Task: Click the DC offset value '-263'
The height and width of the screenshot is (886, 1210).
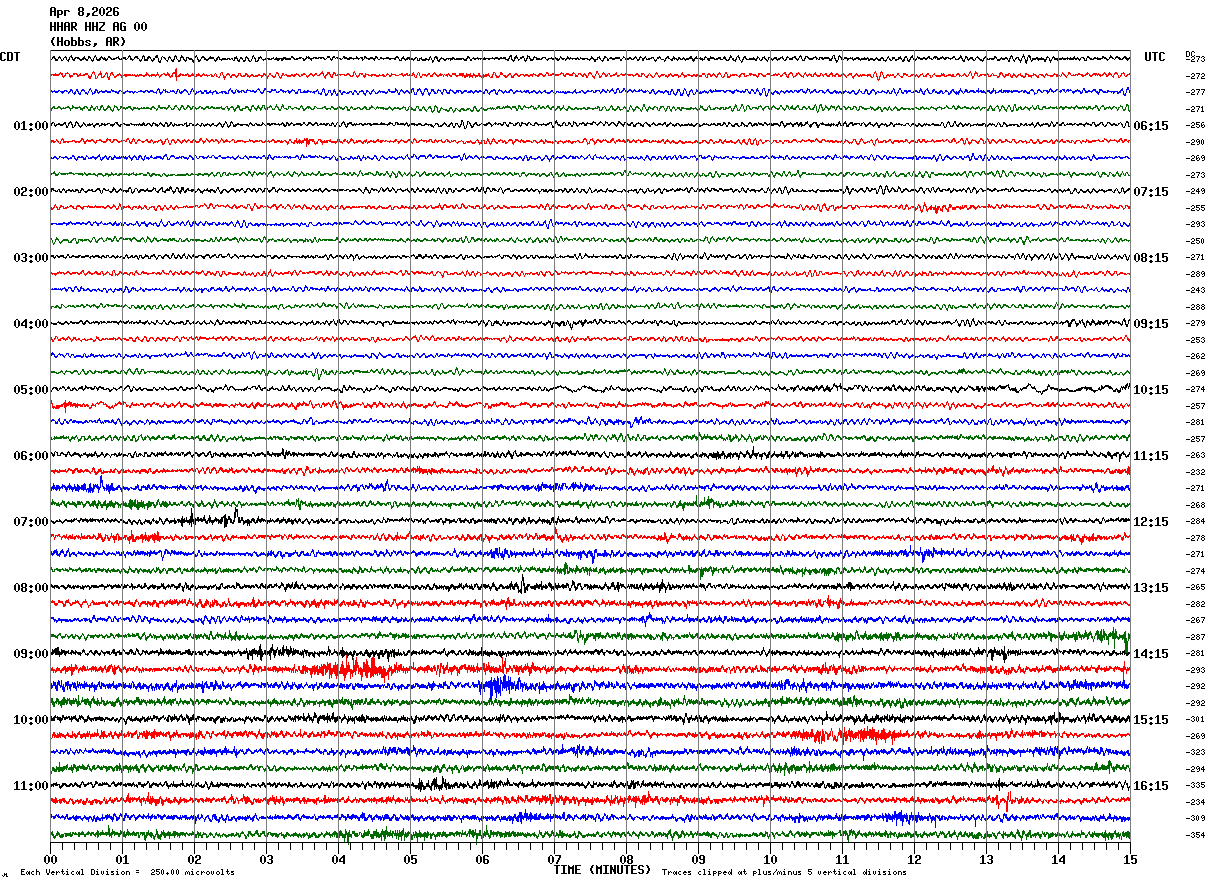Action: [x=1195, y=456]
